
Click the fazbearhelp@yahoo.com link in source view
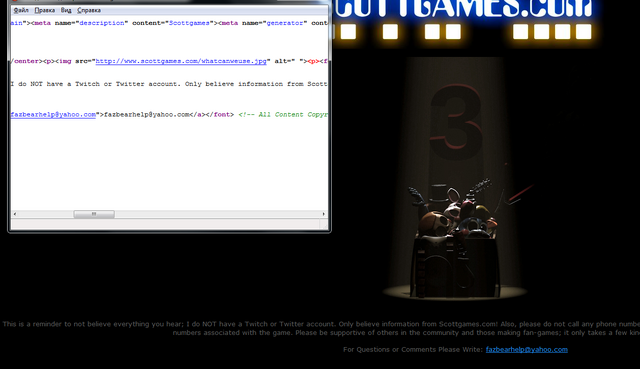click(x=53, y=115)
